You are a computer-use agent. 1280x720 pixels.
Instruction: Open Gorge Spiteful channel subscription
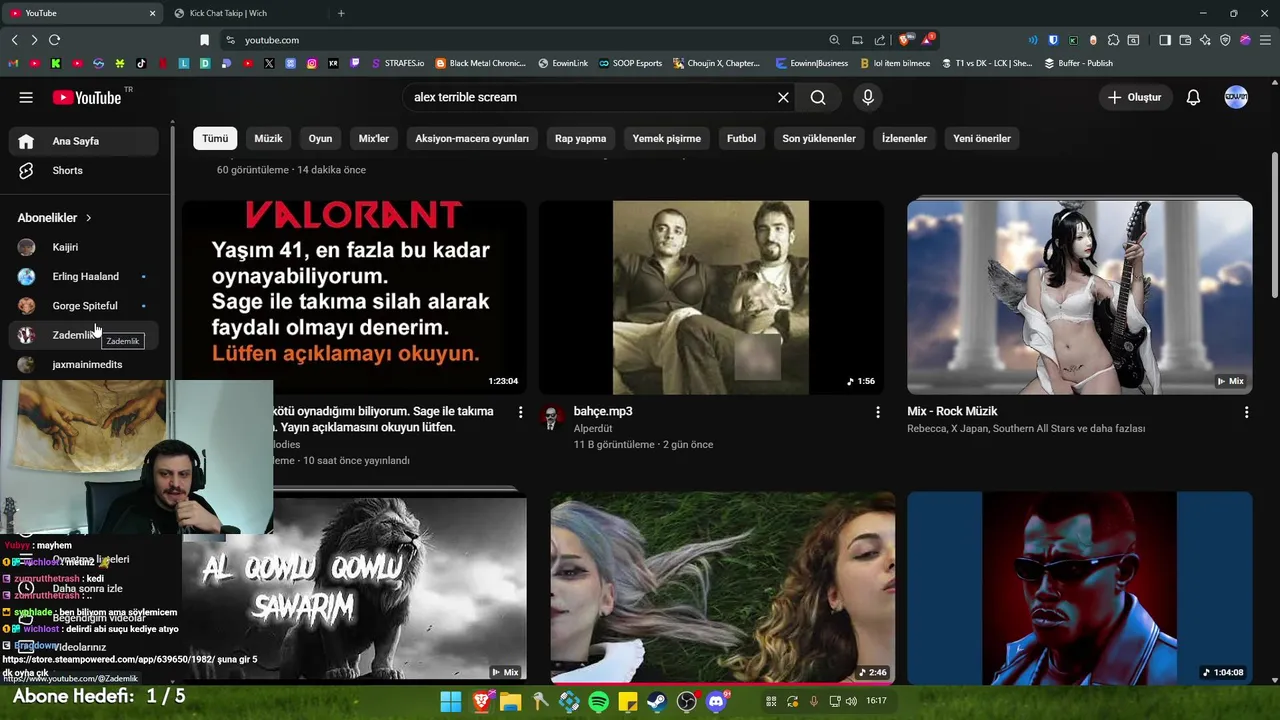(x=84, y=306)
